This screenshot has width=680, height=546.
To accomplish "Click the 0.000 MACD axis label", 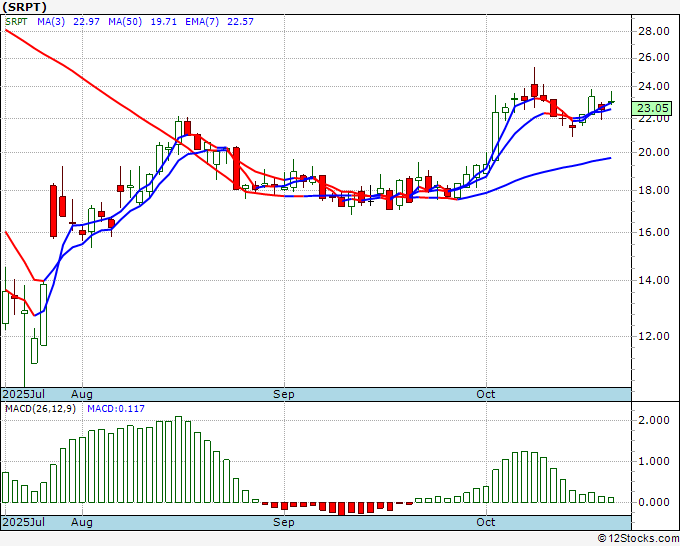I will (x=654, y=502).
